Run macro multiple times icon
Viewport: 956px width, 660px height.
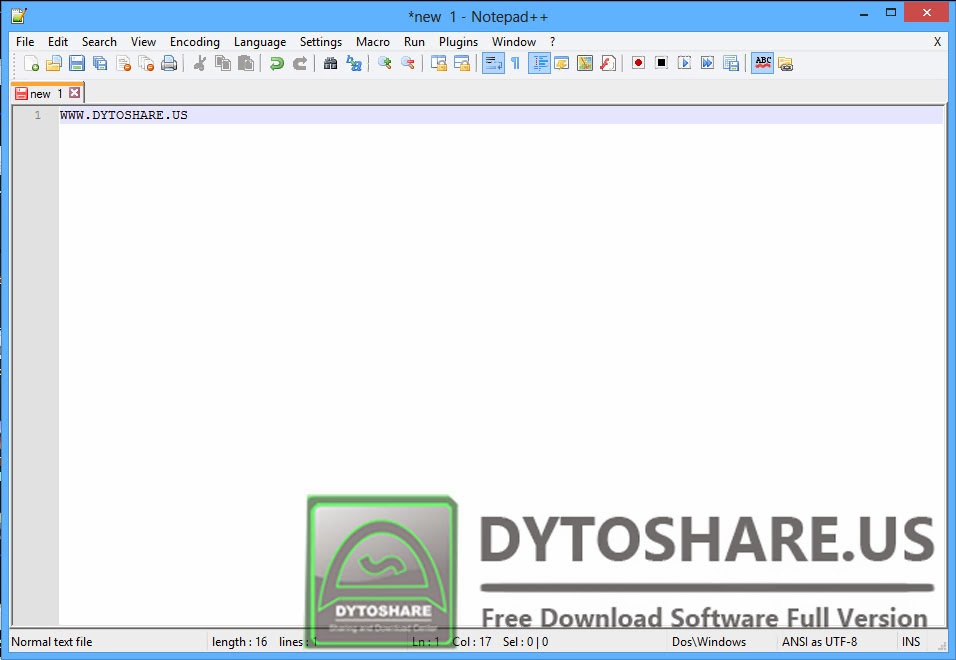click(x=707, y=63)
